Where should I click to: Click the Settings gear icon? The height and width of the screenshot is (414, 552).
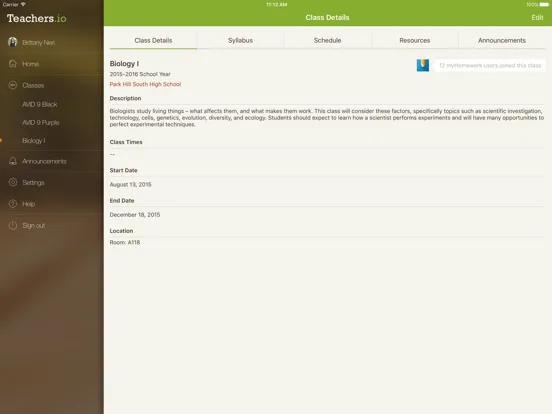13,182
